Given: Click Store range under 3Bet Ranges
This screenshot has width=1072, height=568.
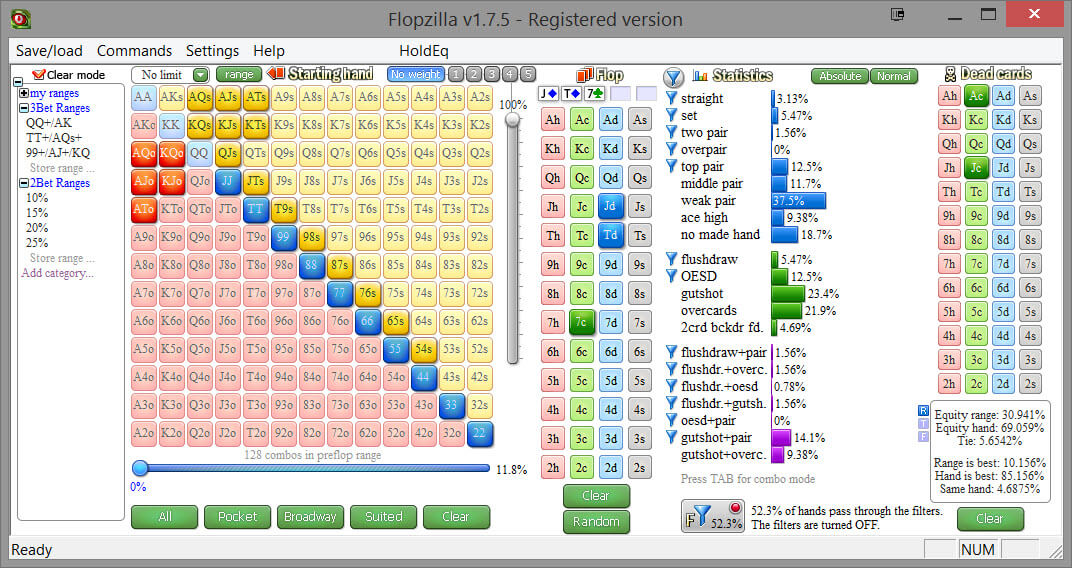Looking at the screenshot, I should point(62,168).
